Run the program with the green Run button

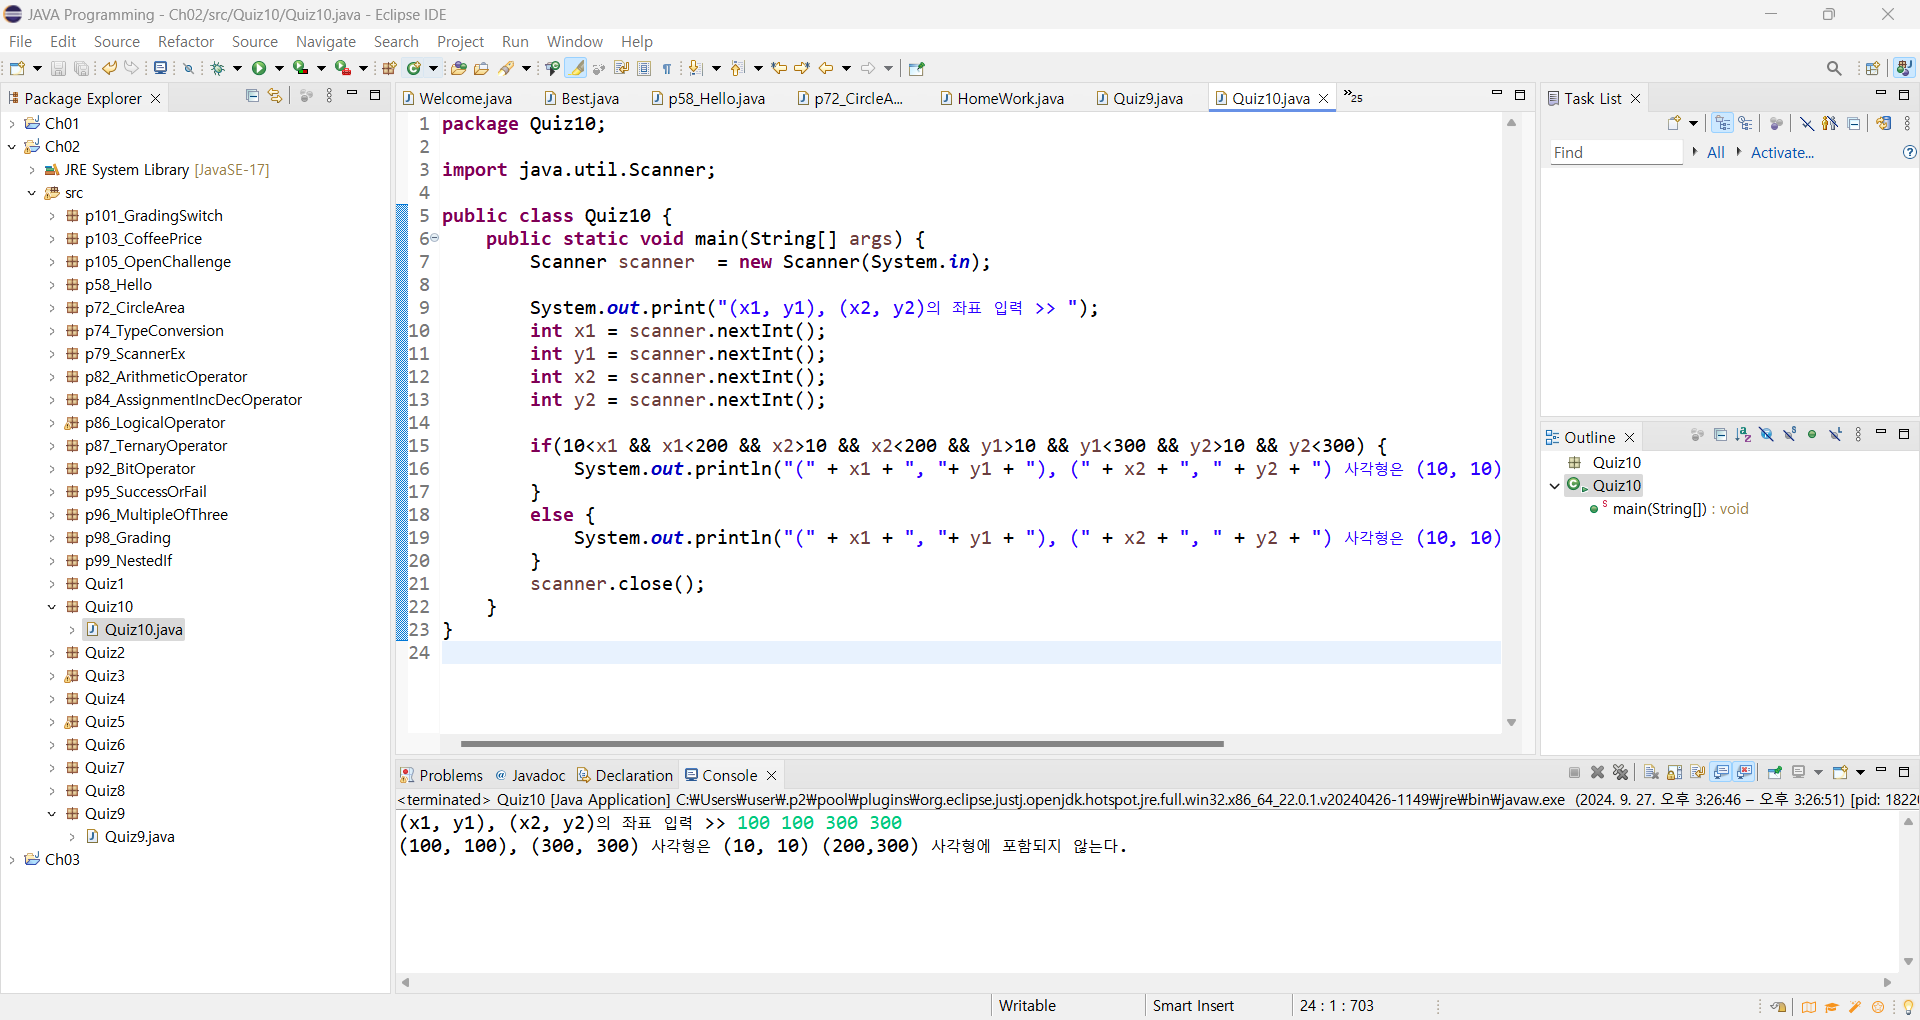(259, 68)
